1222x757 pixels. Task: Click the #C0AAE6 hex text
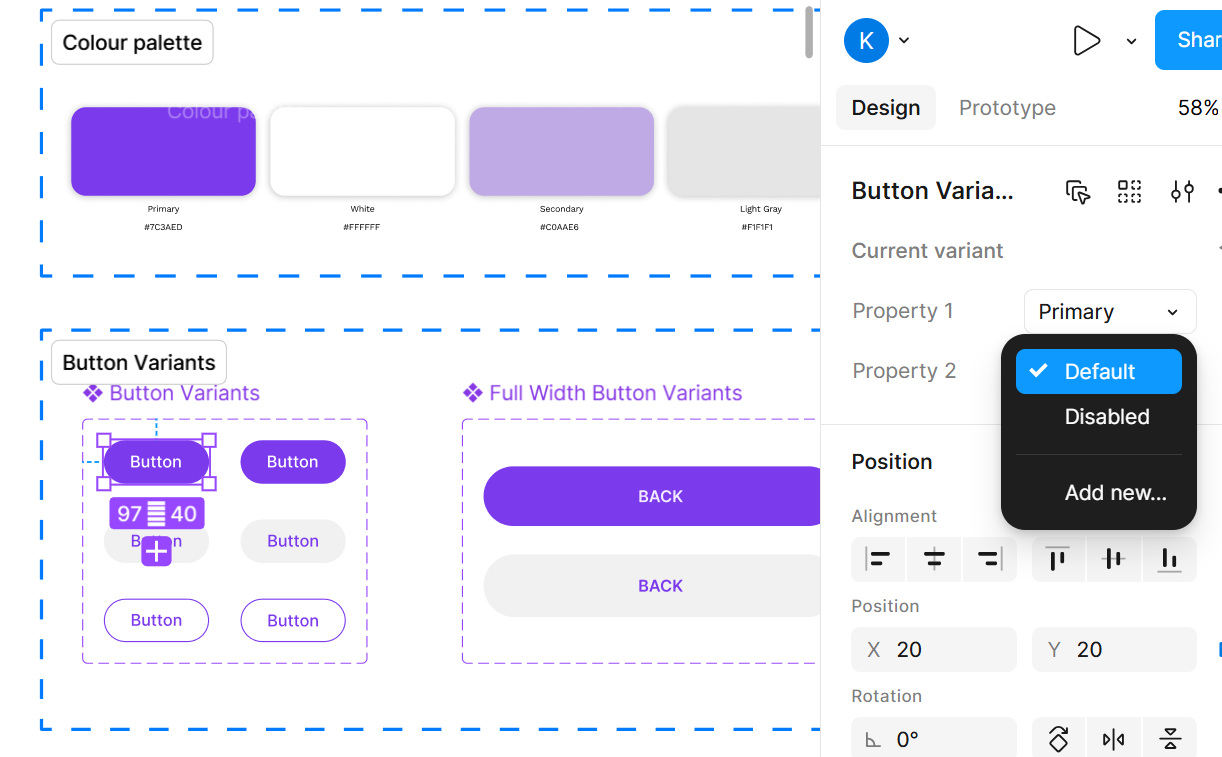pos(561,227)
